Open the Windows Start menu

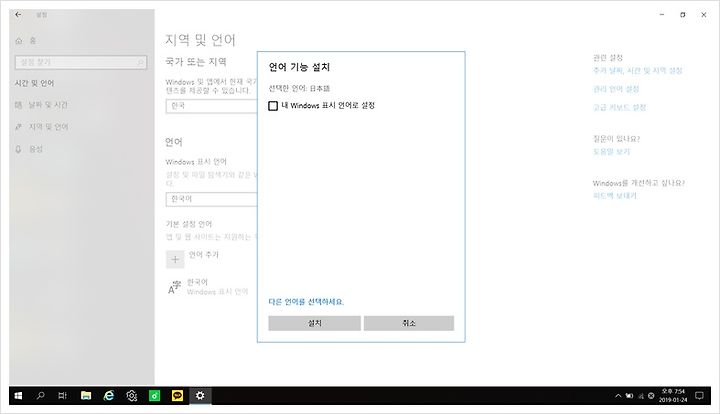18,396
